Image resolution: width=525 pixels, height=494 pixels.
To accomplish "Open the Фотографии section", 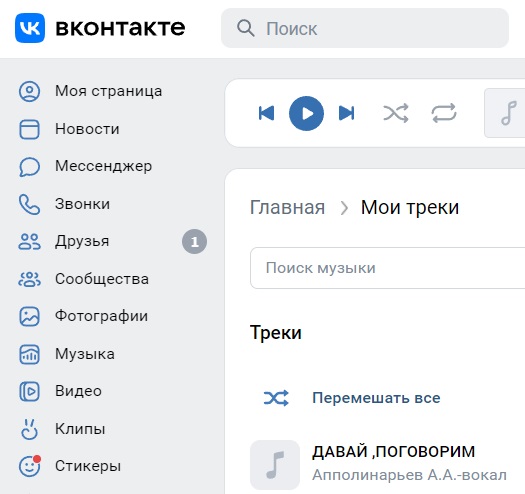I will (x=84, y=316).
